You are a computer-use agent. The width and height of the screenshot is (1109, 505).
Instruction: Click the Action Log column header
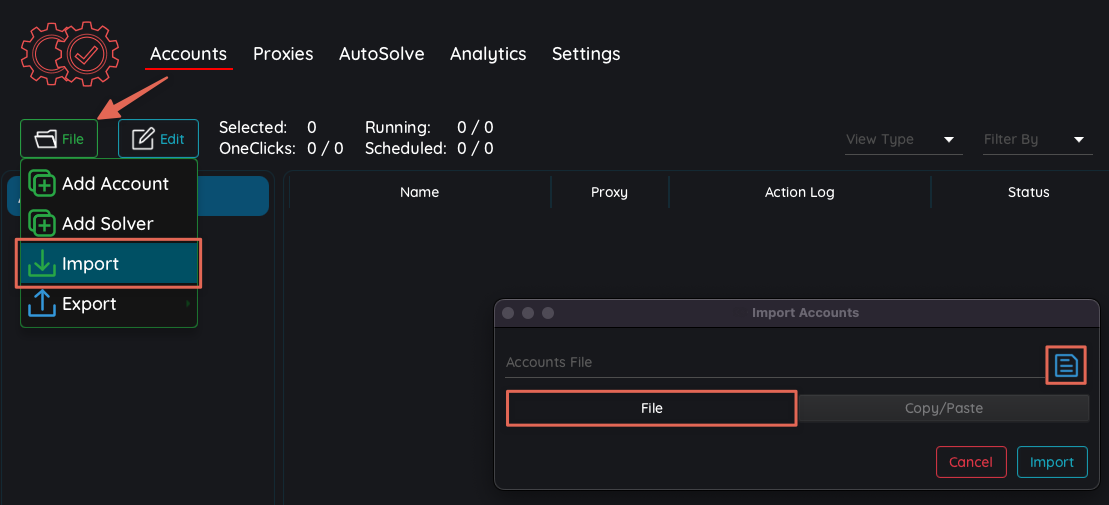(799, 192)
